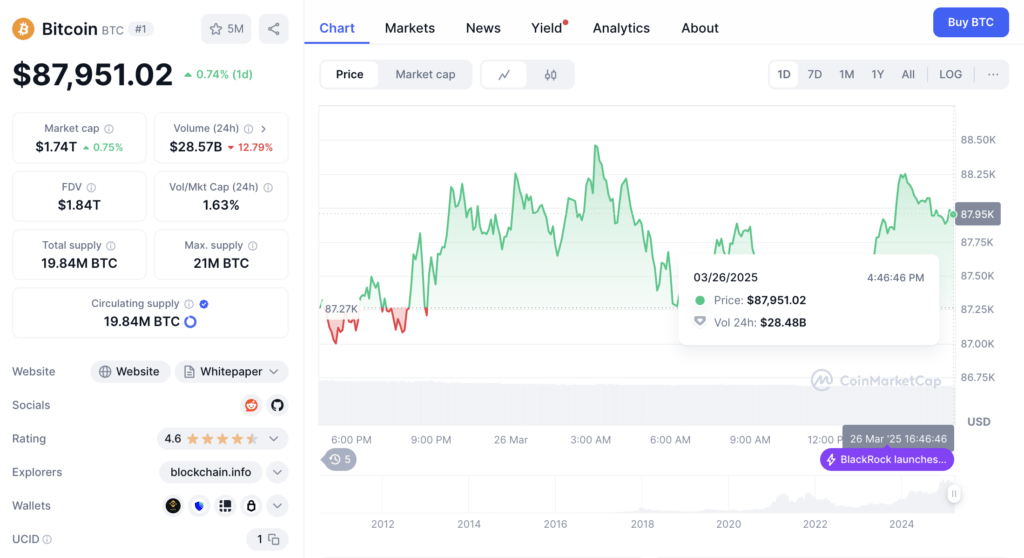Set chart range to 1M

point(846,74)
